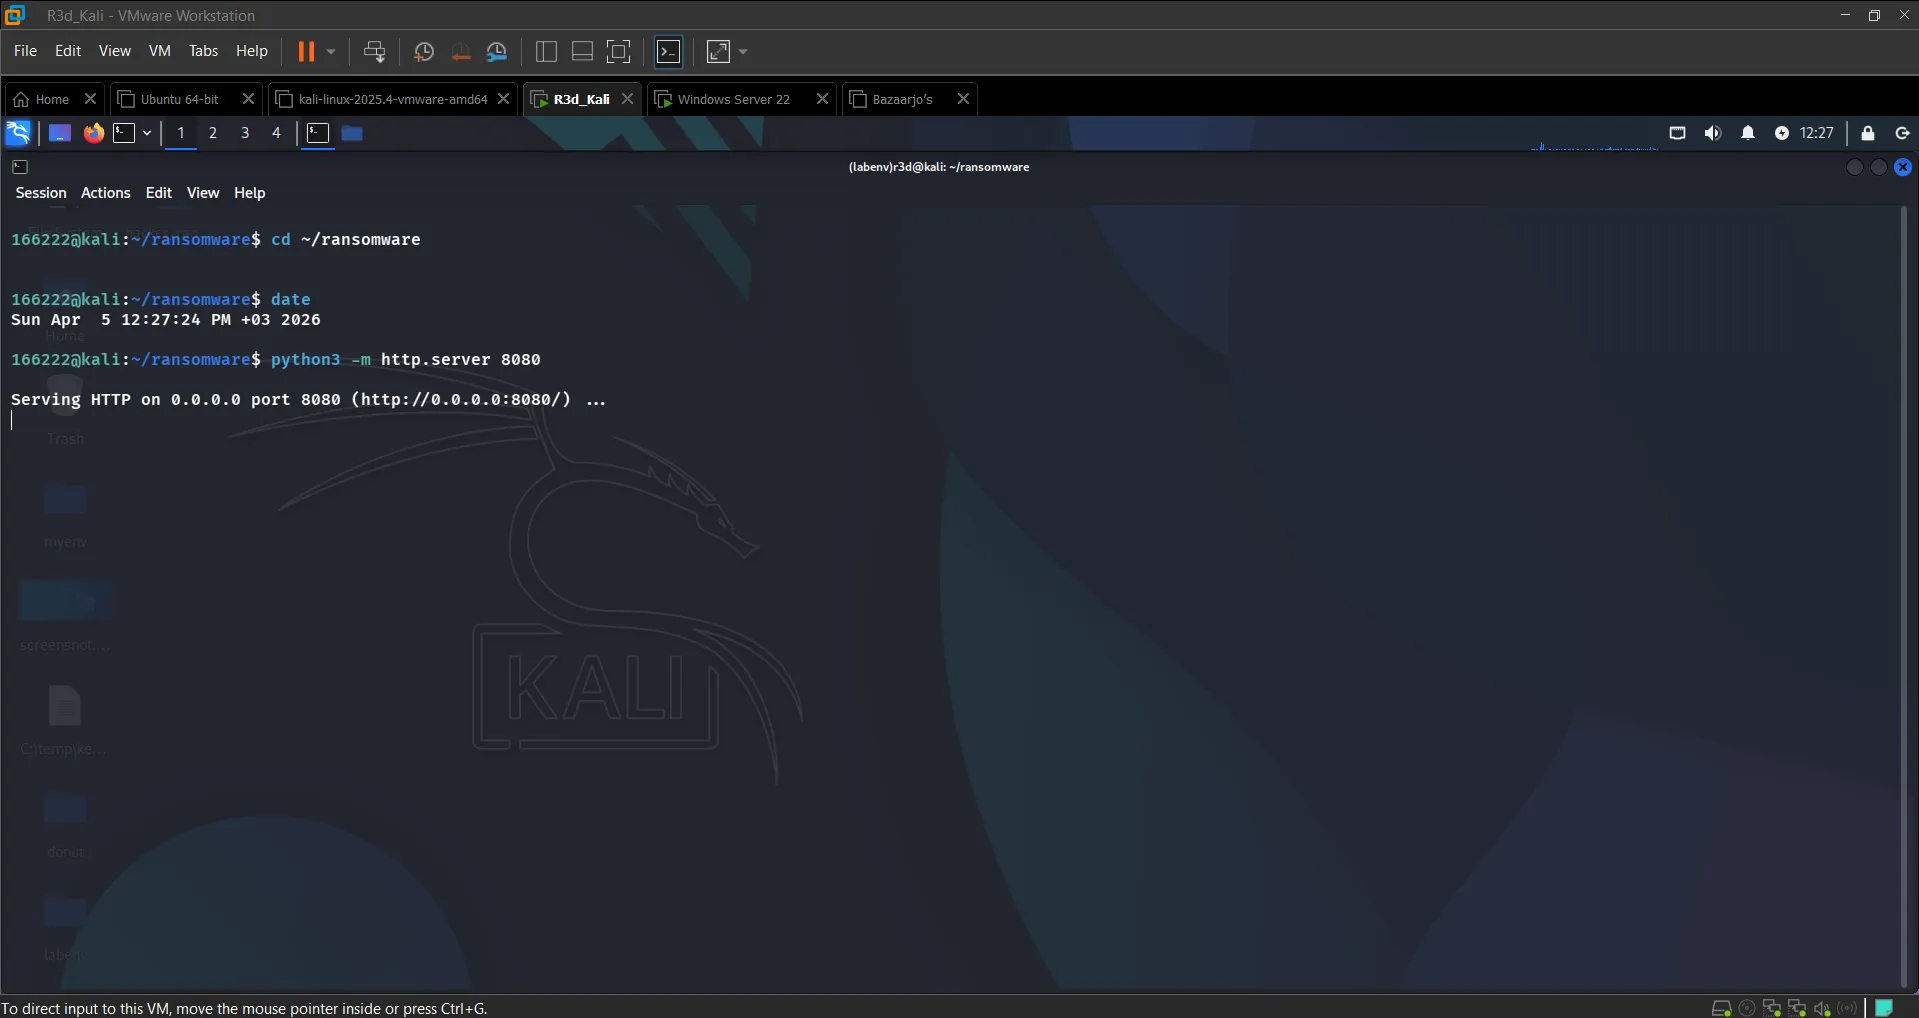This screenshot has height=1018, width=1919.
Task: Toggle the VMware thumbnail bar
Action: click(582, 51)
